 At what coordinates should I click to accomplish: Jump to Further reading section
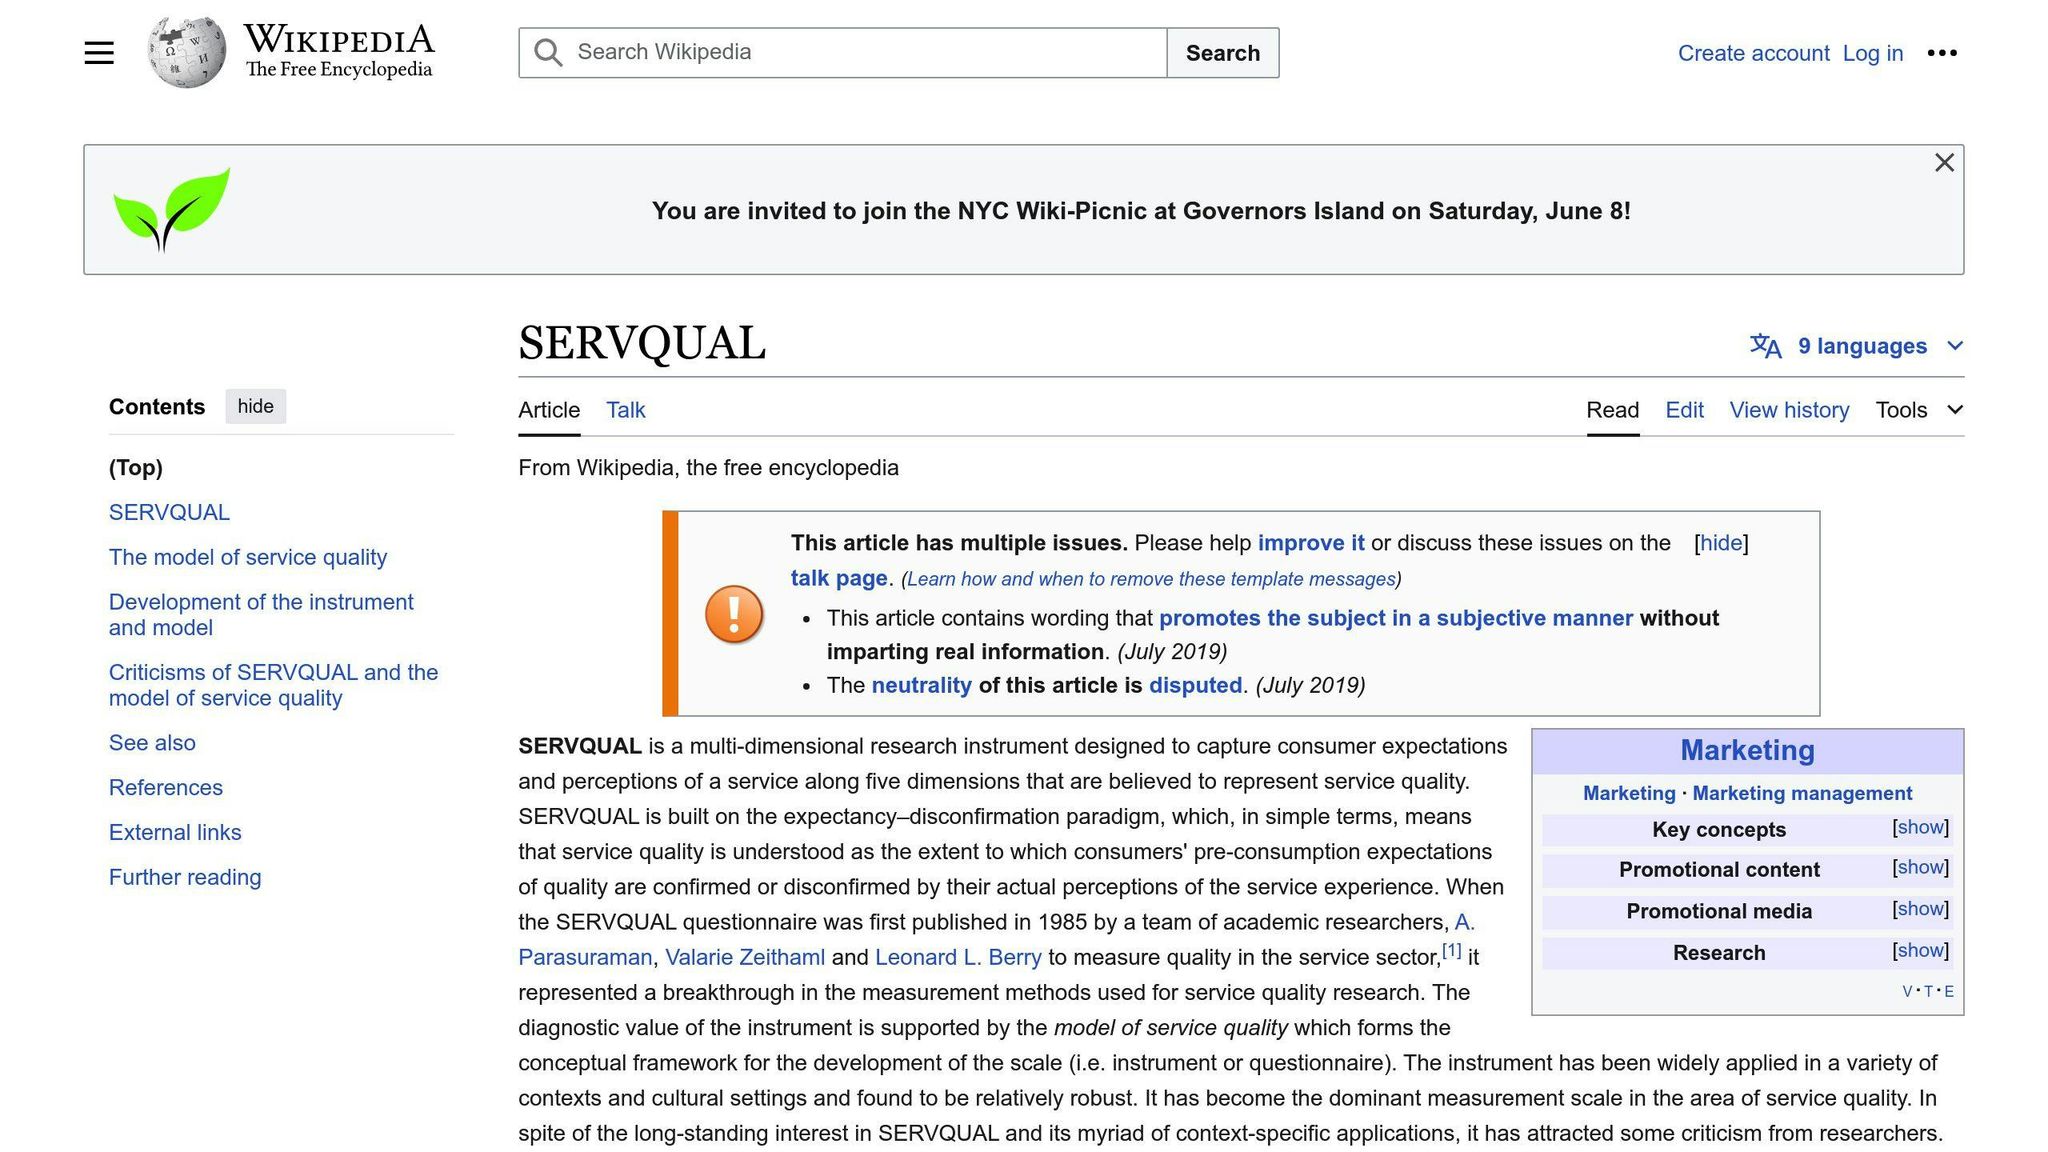[x=185, y=877]
